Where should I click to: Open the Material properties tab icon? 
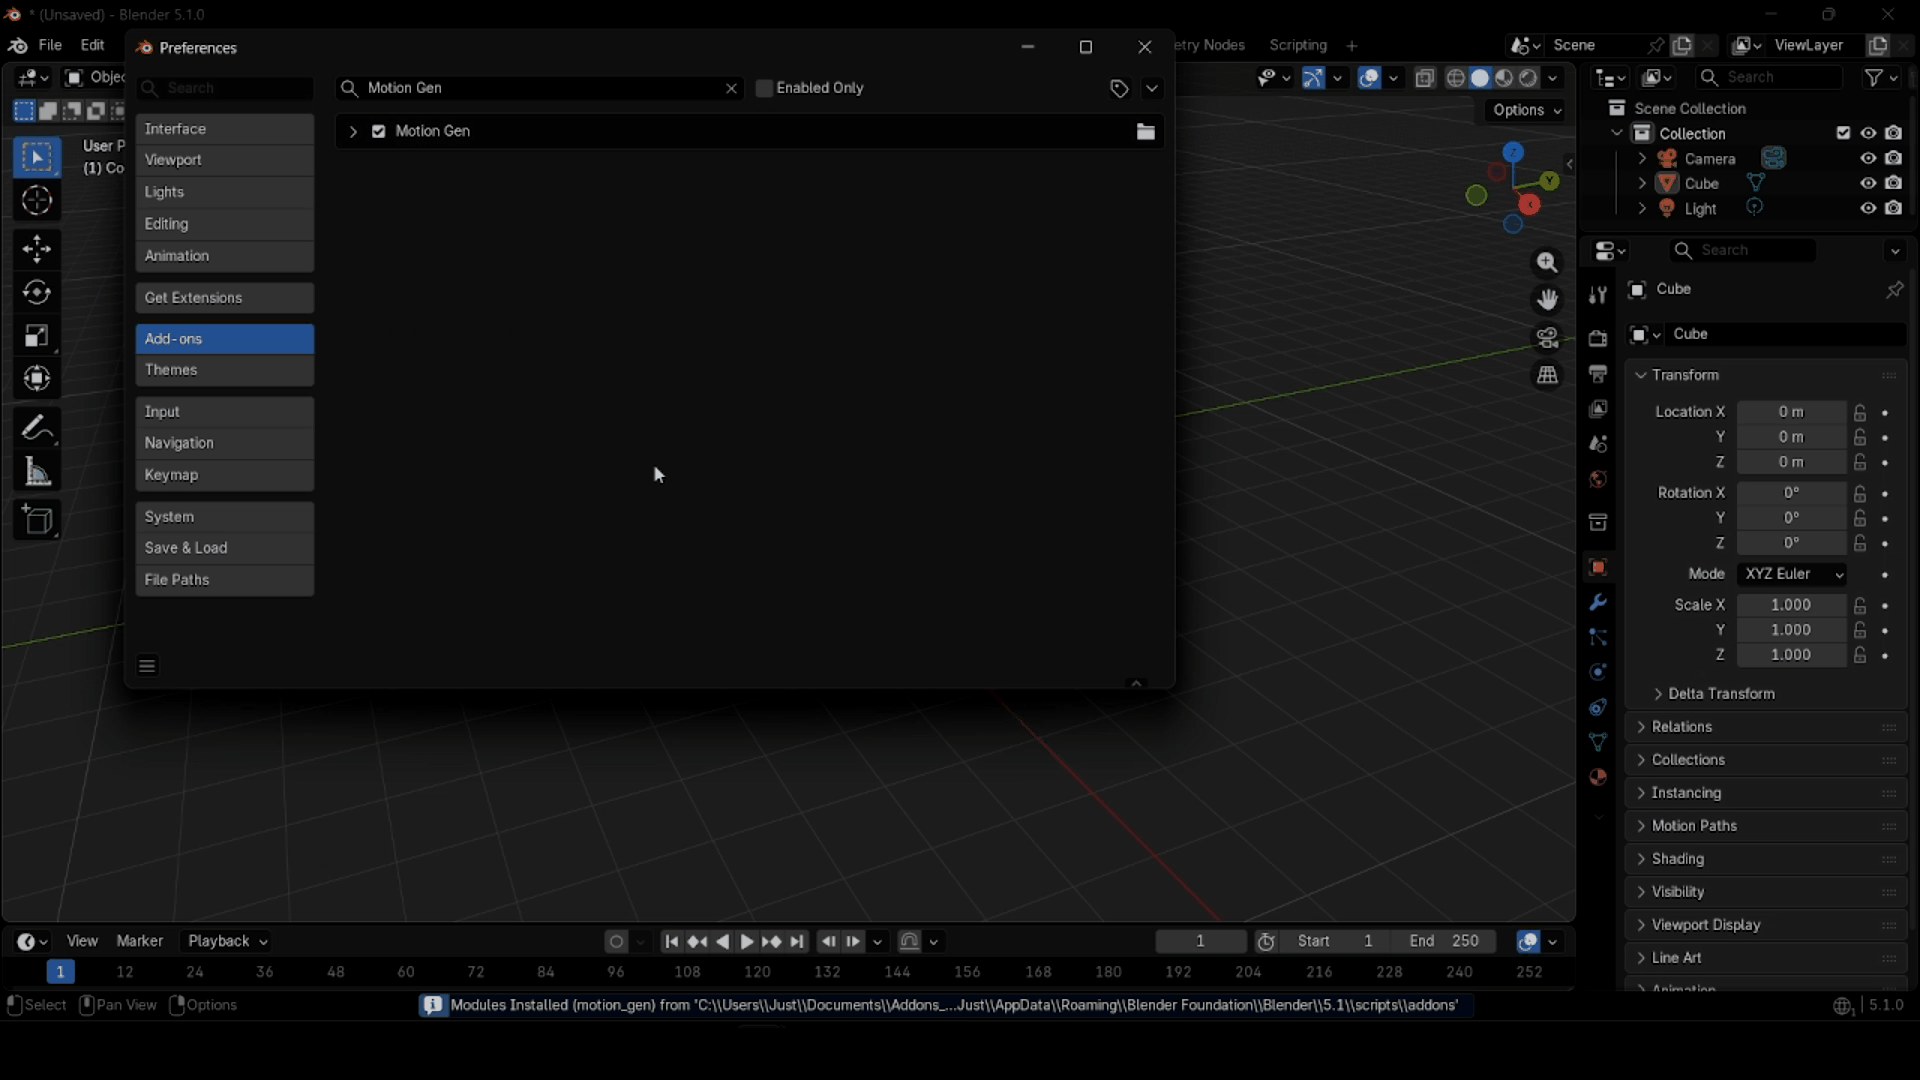[x=1598, y=777]
